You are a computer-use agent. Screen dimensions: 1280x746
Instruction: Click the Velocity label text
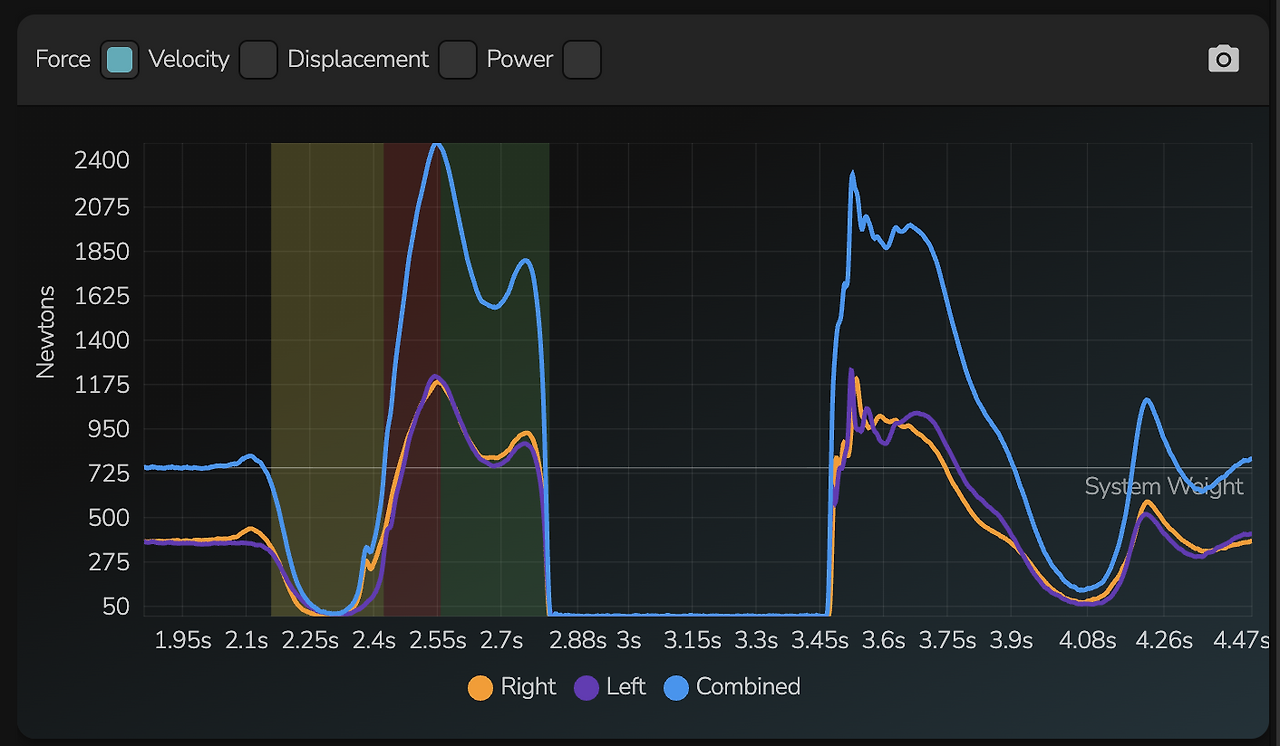pos(189,59)
